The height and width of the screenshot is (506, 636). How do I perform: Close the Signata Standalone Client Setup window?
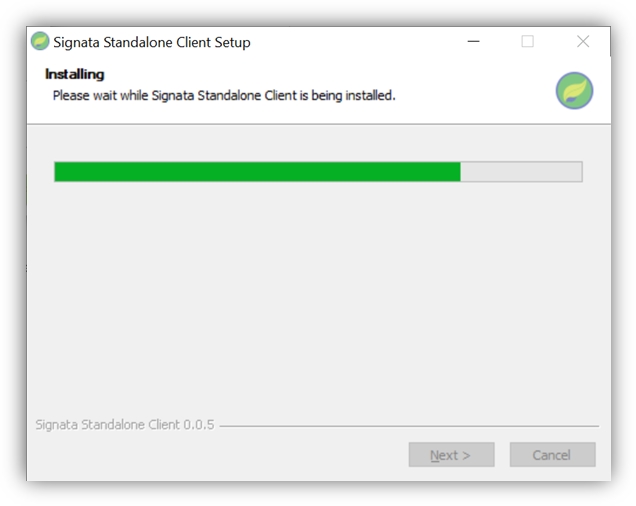click(583, 41)
